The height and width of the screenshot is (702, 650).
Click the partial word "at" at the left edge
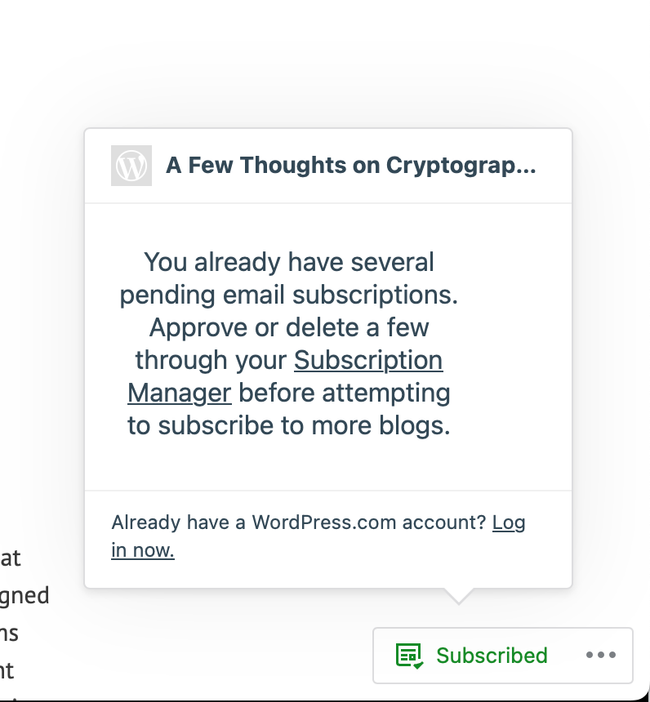[x=10, y=558]
